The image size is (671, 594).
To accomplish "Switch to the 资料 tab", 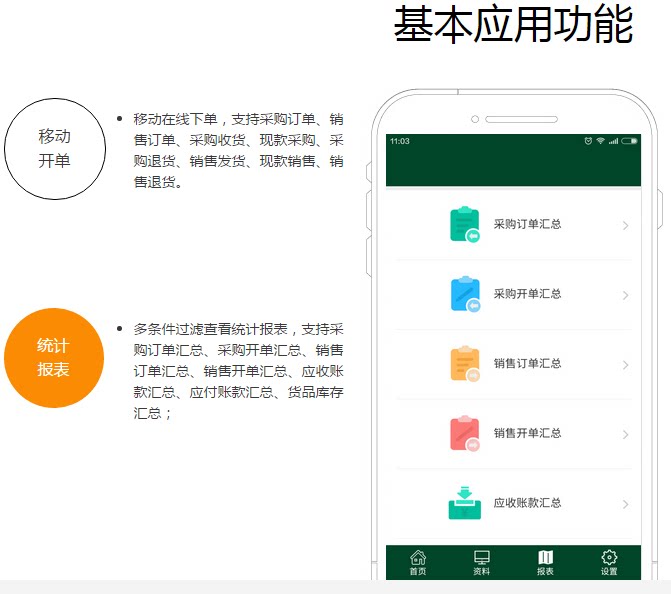I will pos(481,563).
